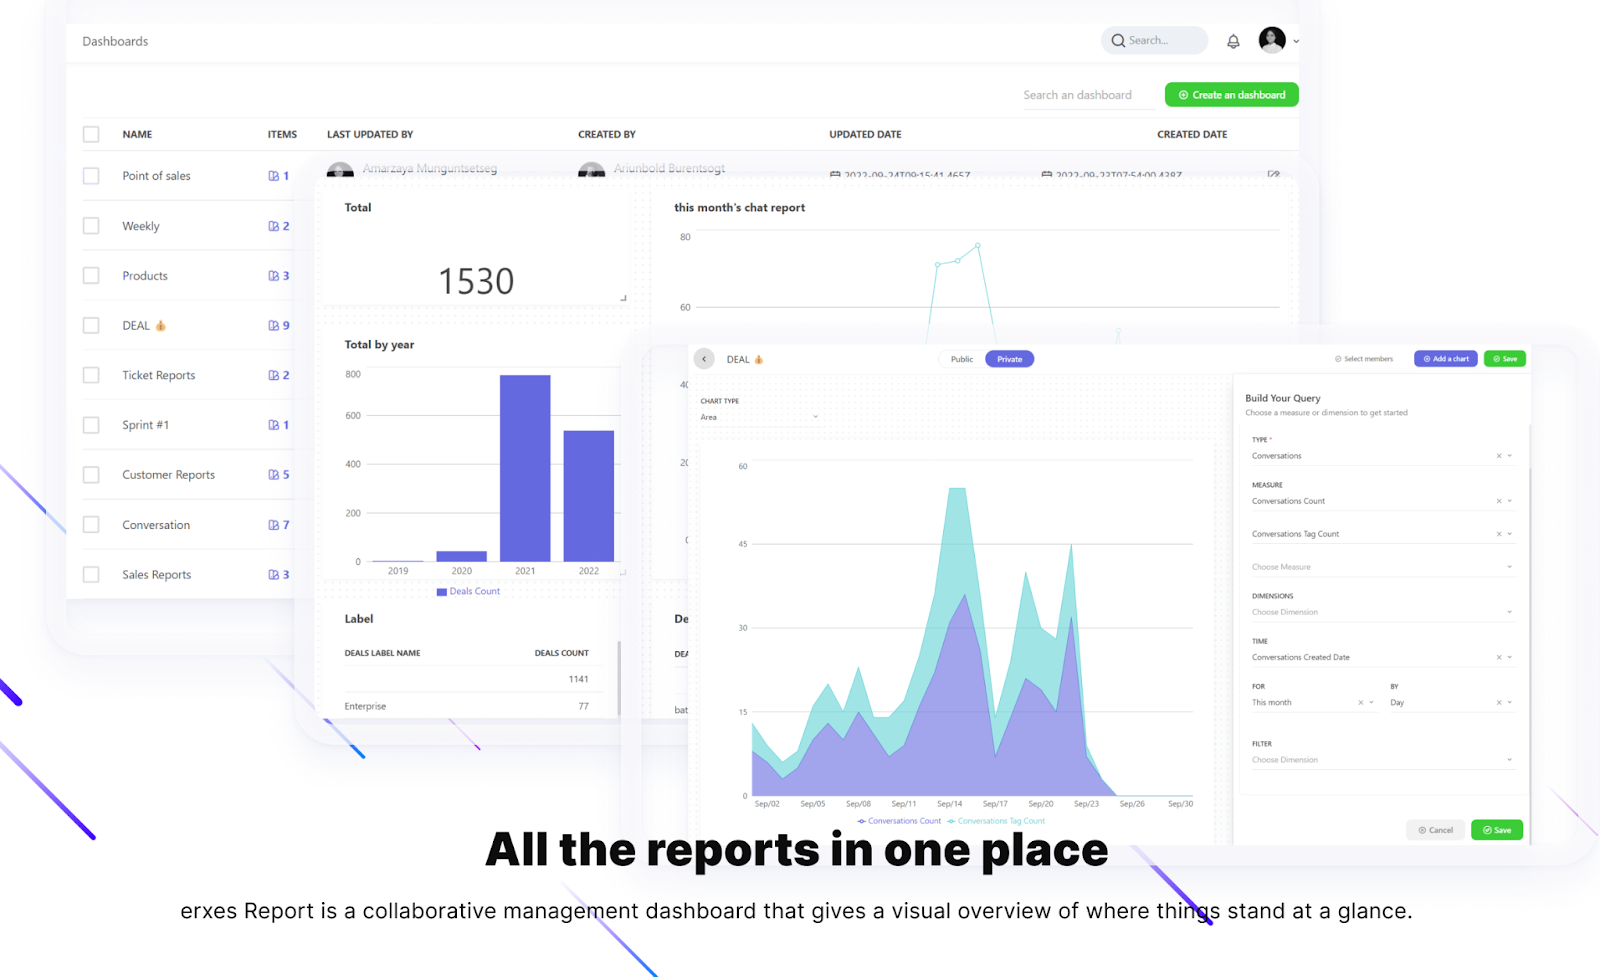Open the Sales Reports dashboard name
This screenshot has width=1600, height=977.
156,575
